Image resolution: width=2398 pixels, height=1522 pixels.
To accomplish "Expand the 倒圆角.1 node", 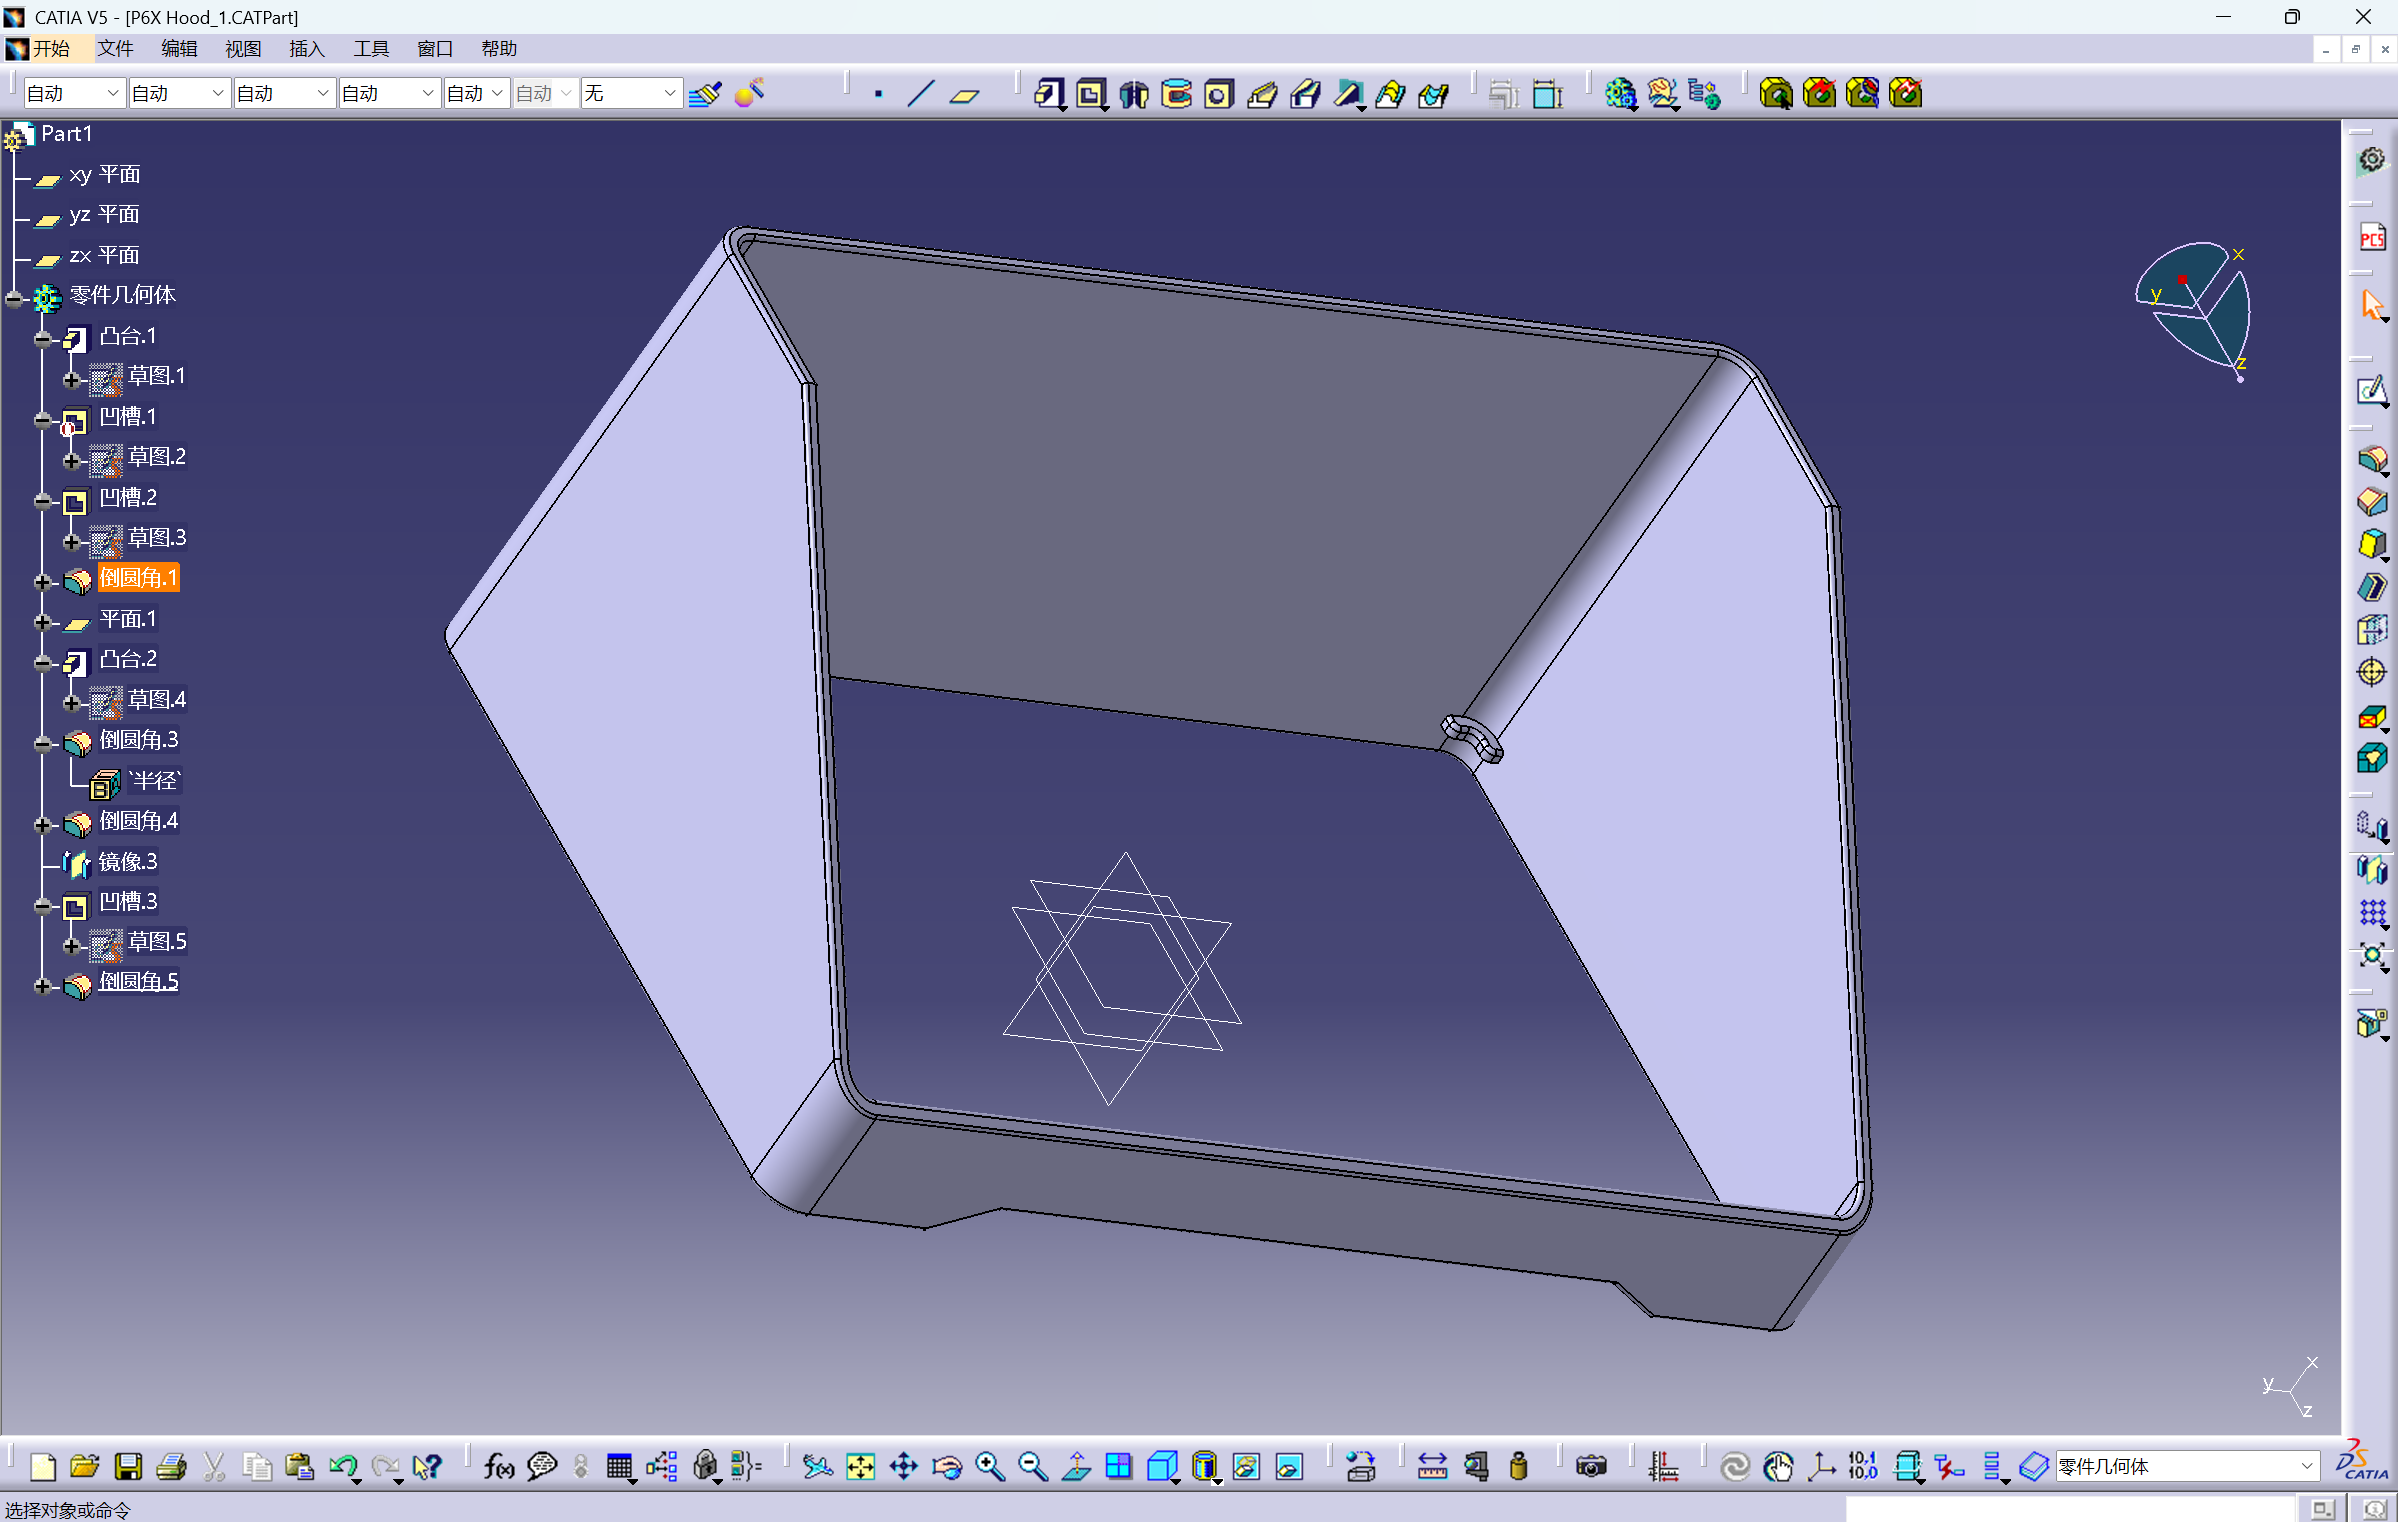I will click(x=42, y=580).
